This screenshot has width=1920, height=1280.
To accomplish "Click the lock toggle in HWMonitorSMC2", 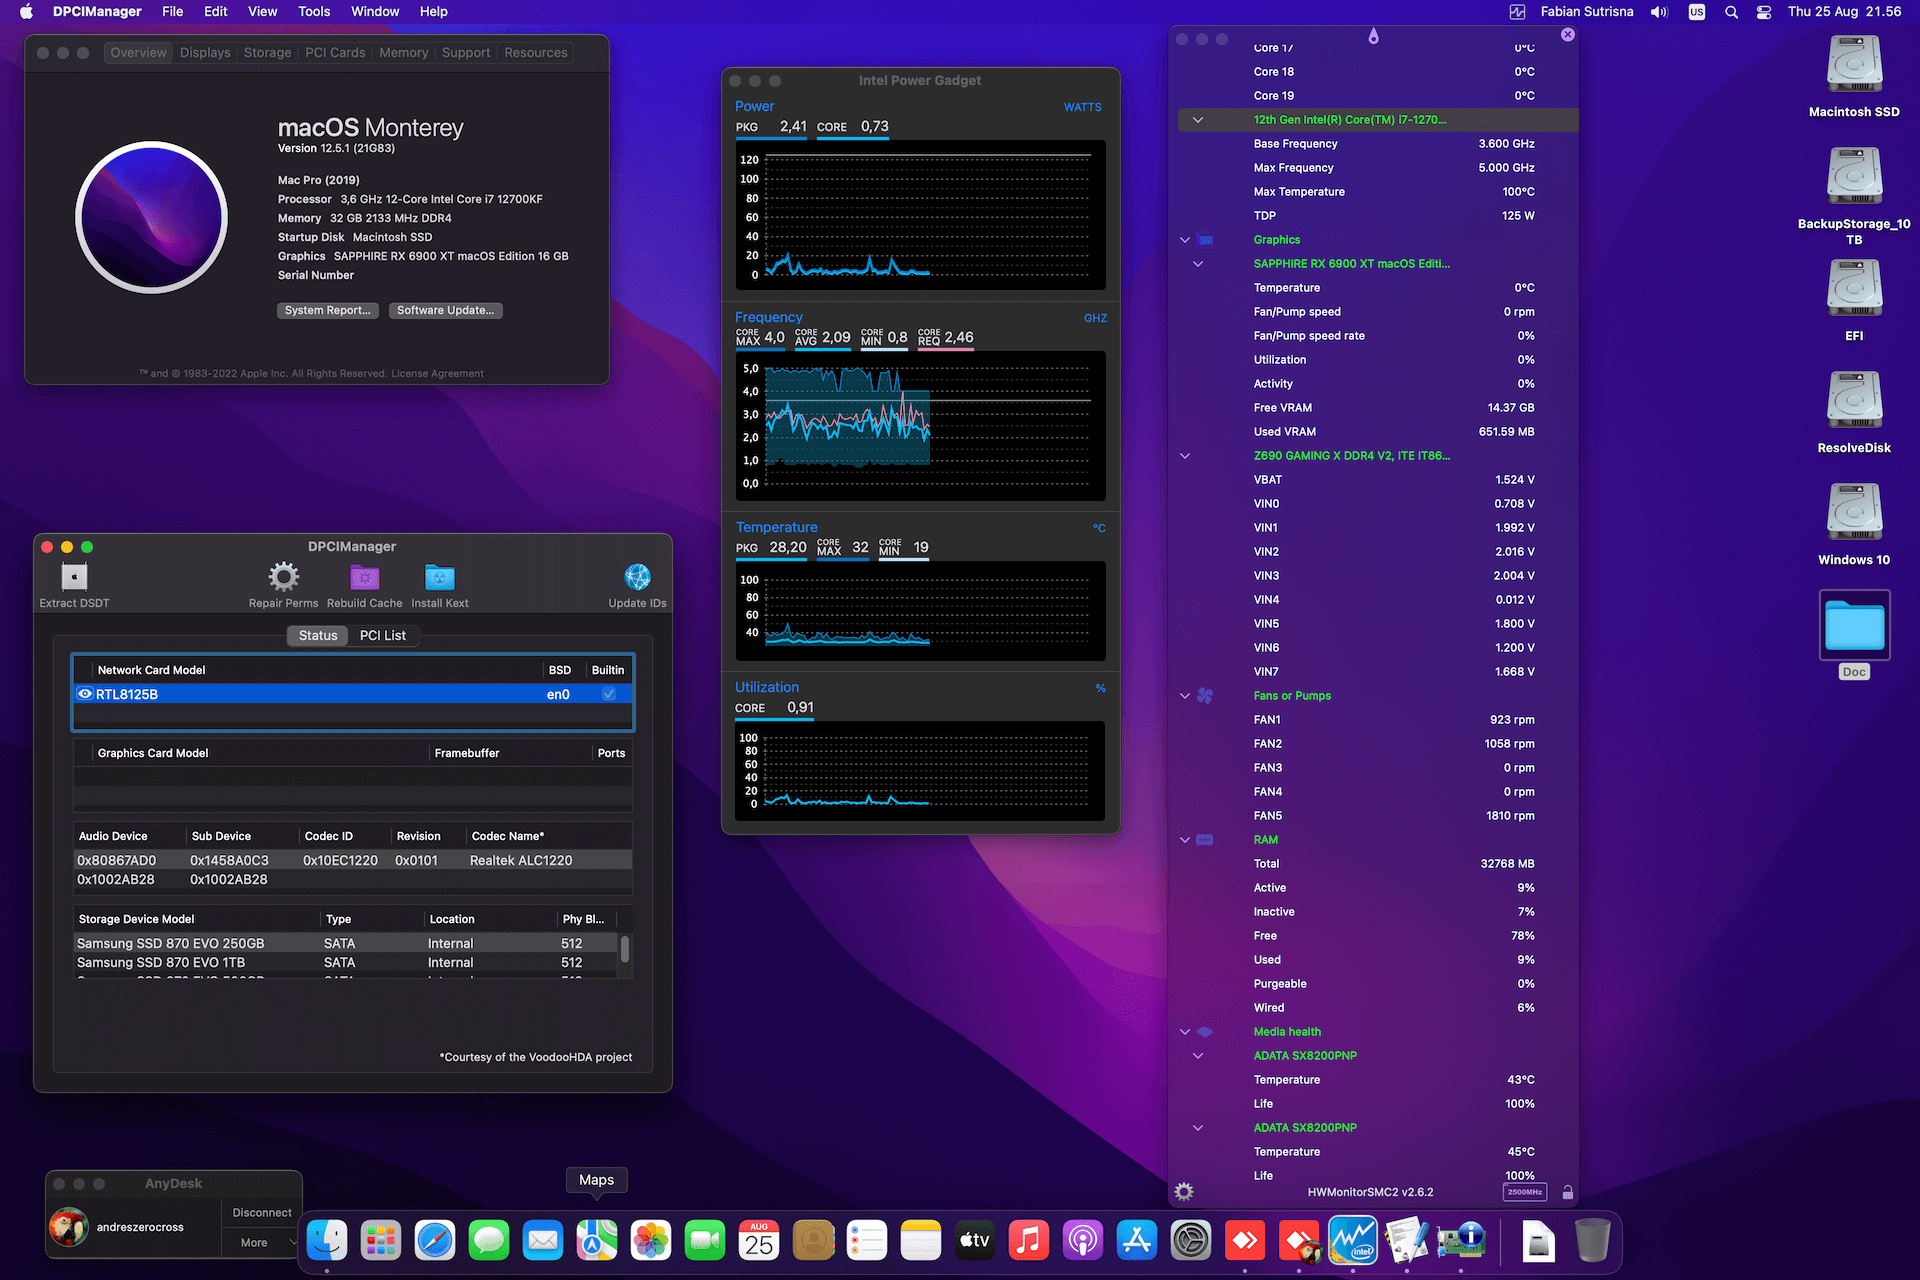I will tap(1567, 1192).
